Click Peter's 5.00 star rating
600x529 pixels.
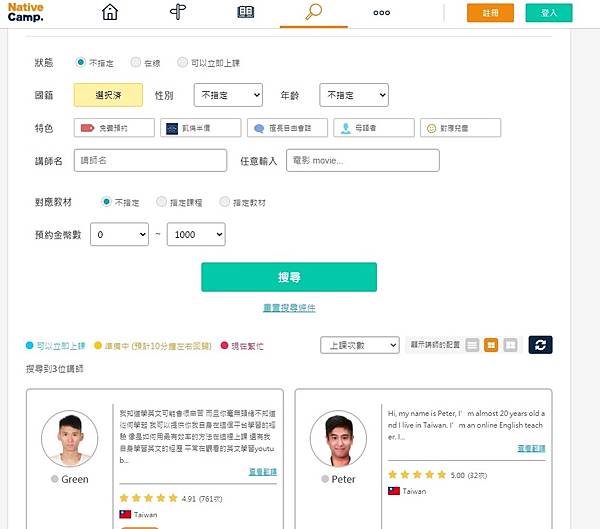[x=437, y=475]
